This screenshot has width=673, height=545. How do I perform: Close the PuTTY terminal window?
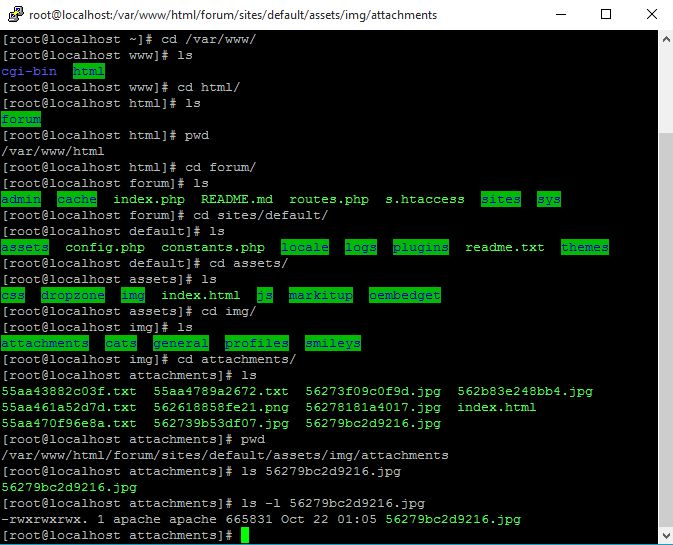[x=651, y=14]
